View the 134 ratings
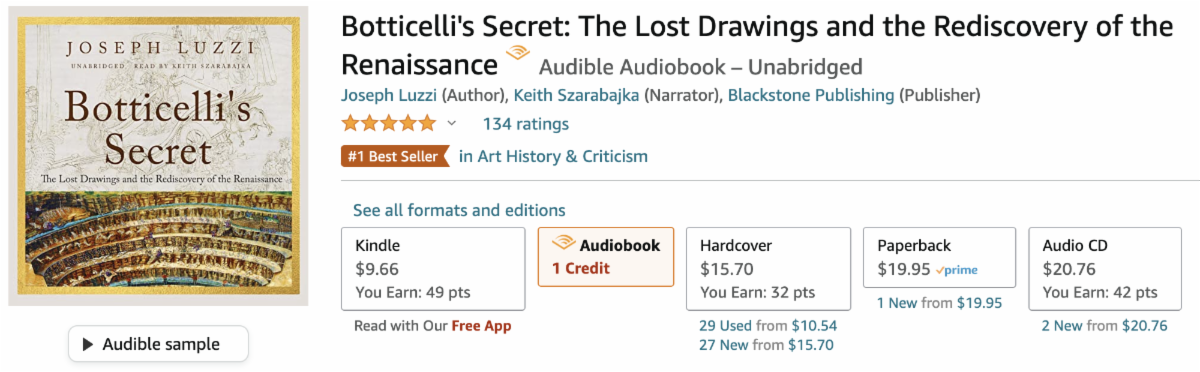Image resolution: width=1200 pixels, height=372 pixels. pos(526,124)
